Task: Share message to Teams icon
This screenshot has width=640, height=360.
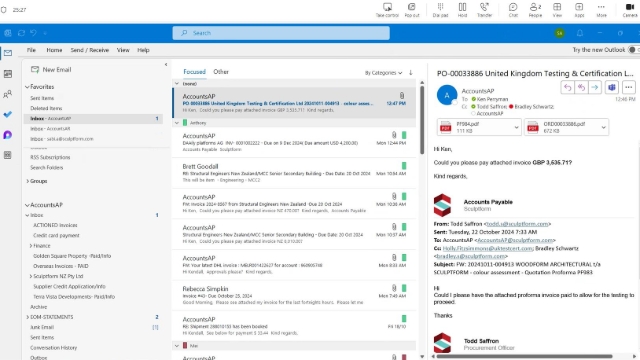Action: coord(611,87)
